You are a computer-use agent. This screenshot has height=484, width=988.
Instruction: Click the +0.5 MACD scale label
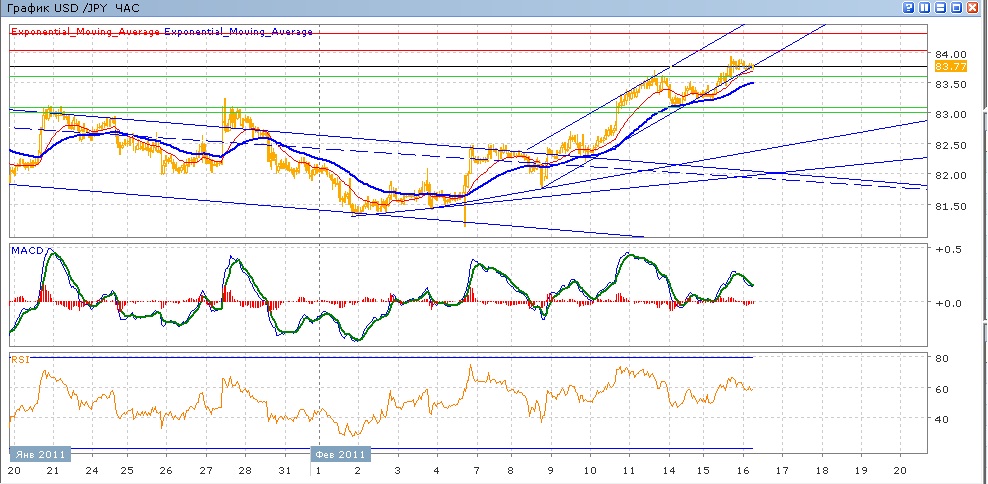coord(945,249)
